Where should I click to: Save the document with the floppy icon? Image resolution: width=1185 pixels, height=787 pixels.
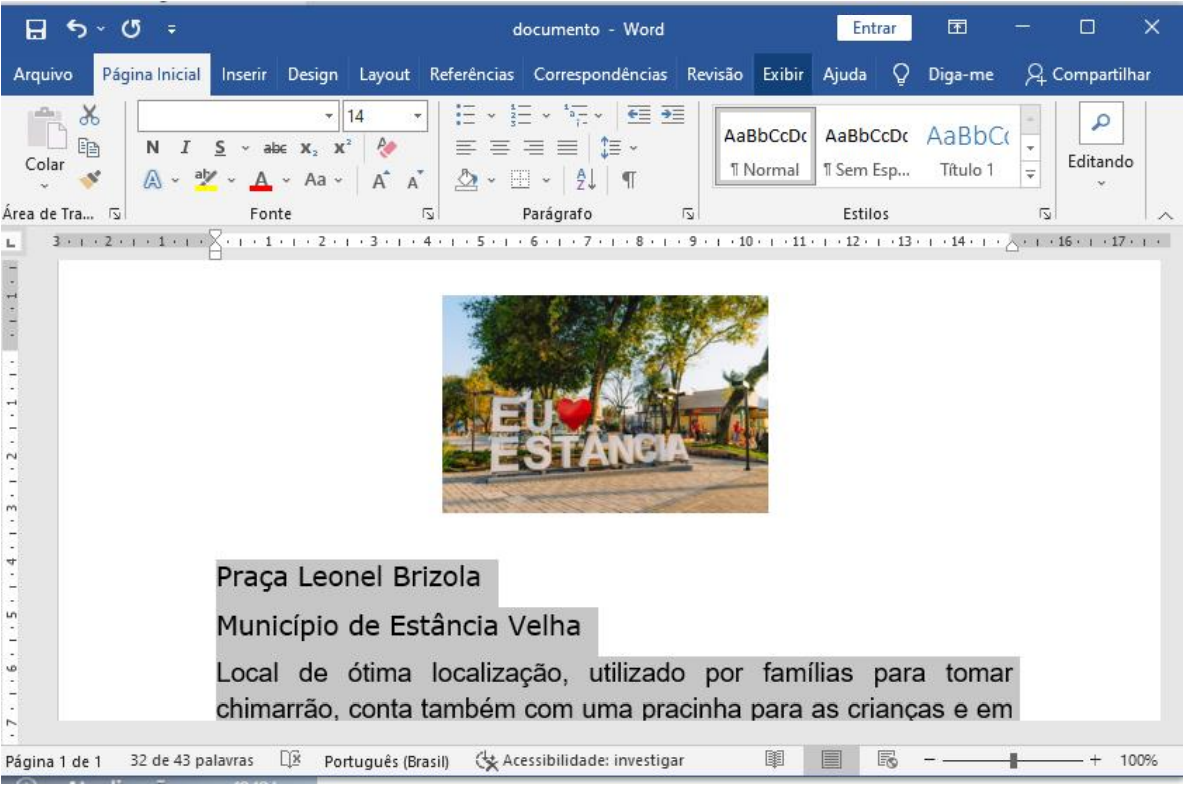[36, 29]
